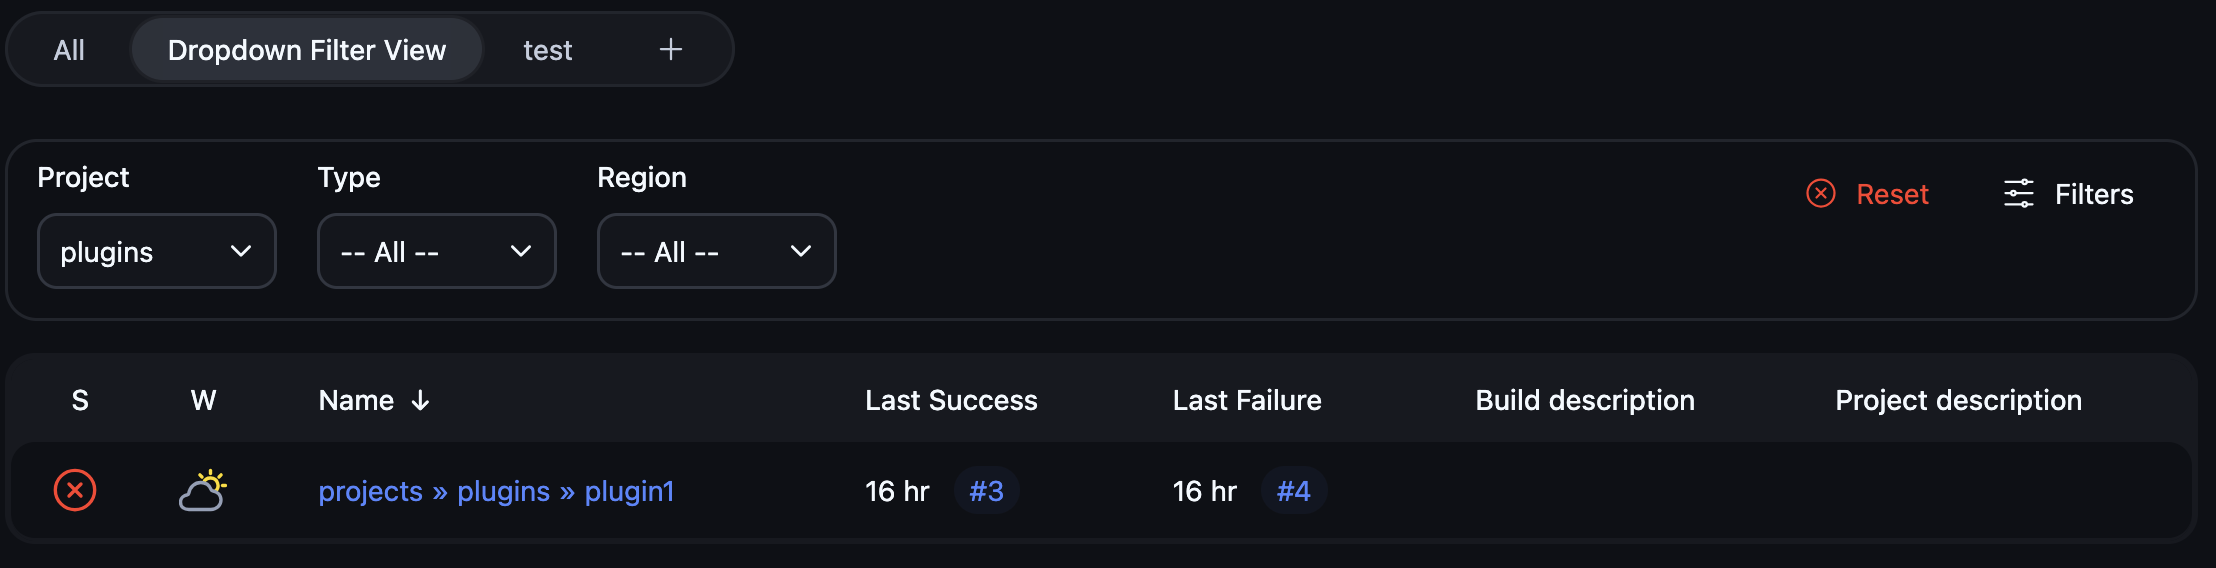Sort by Last Success column header

(951, 401)
